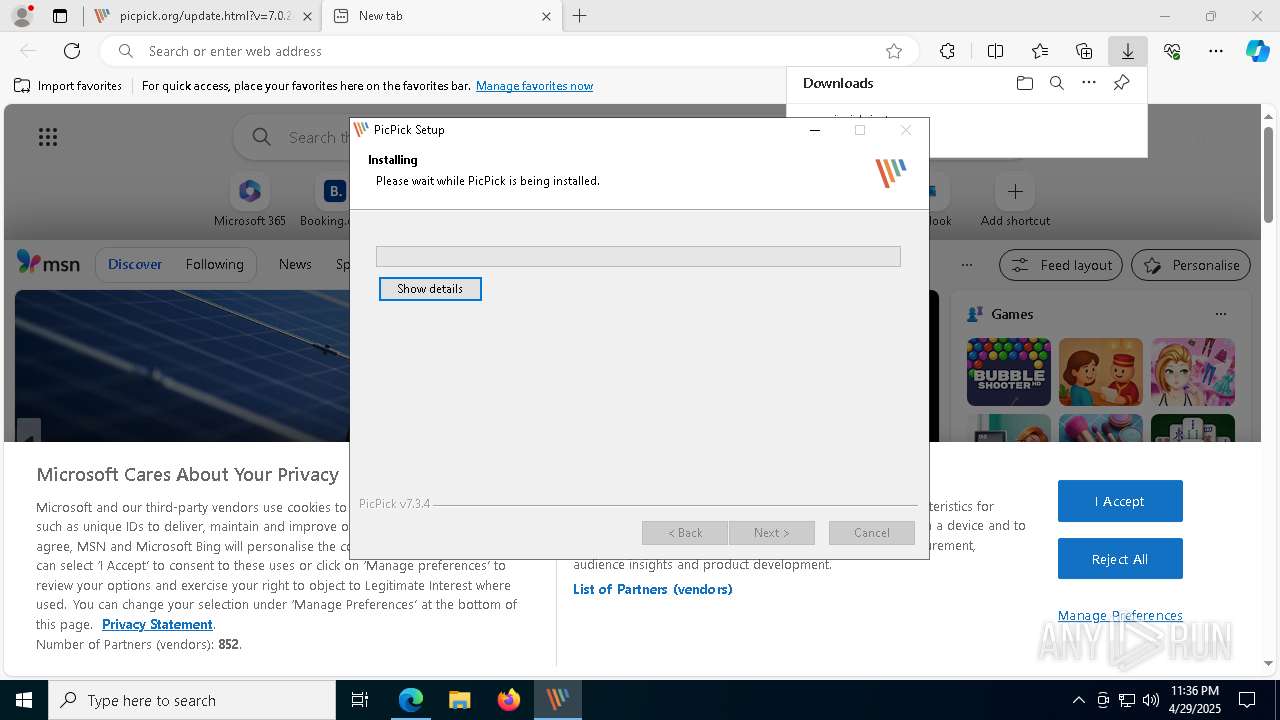Close the picpick.org tab

pyautogui.click(x=307, y=16)
